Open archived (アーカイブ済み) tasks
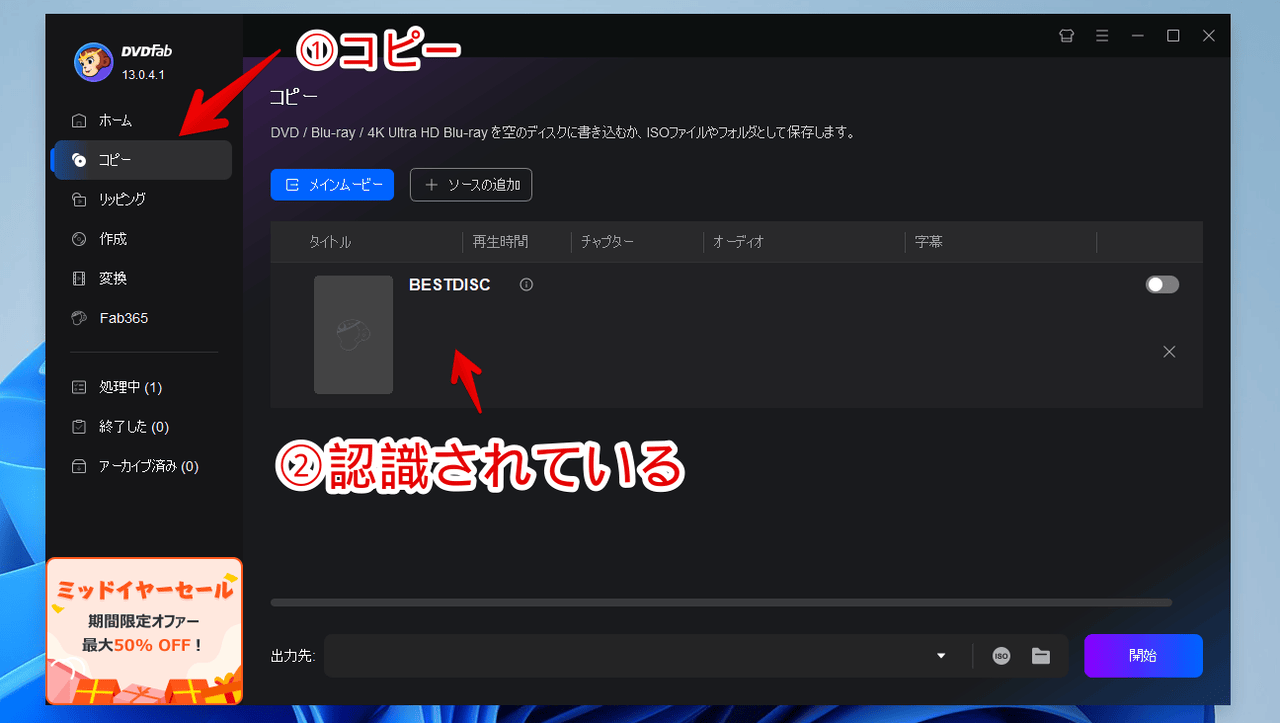The height and width of the screenshot is (723, 1280). coord(141,466)
